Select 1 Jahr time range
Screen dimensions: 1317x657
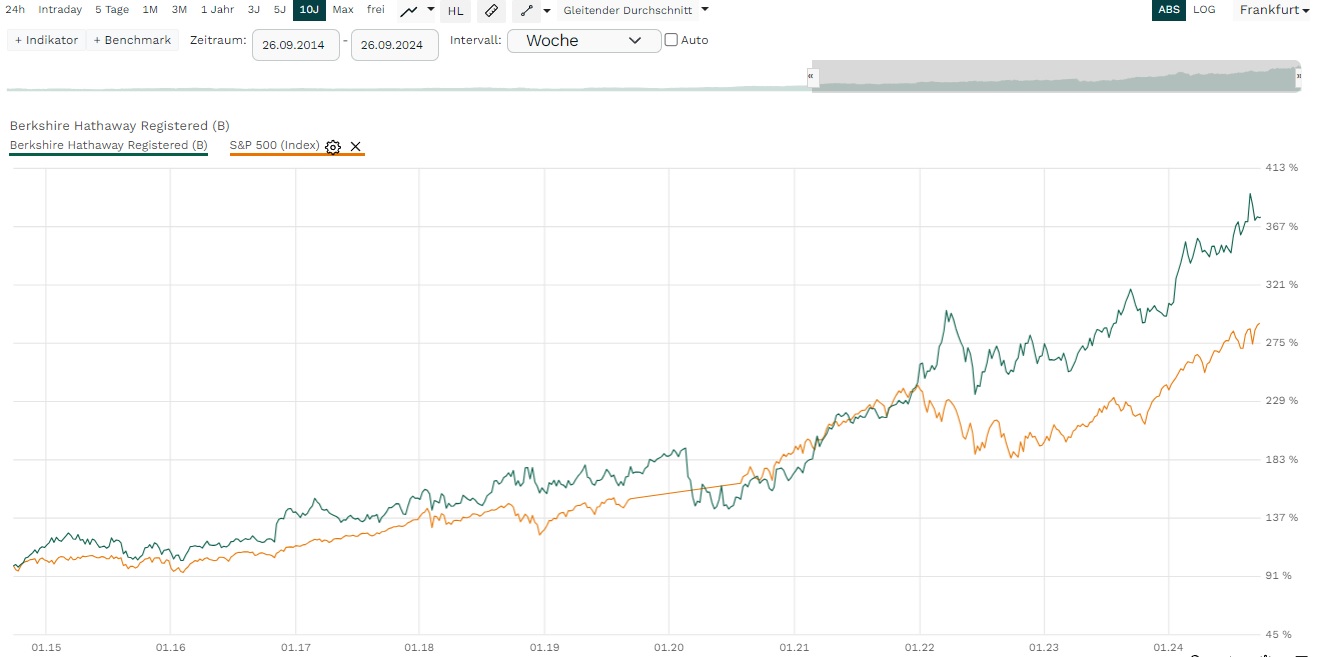click(217, 10)
